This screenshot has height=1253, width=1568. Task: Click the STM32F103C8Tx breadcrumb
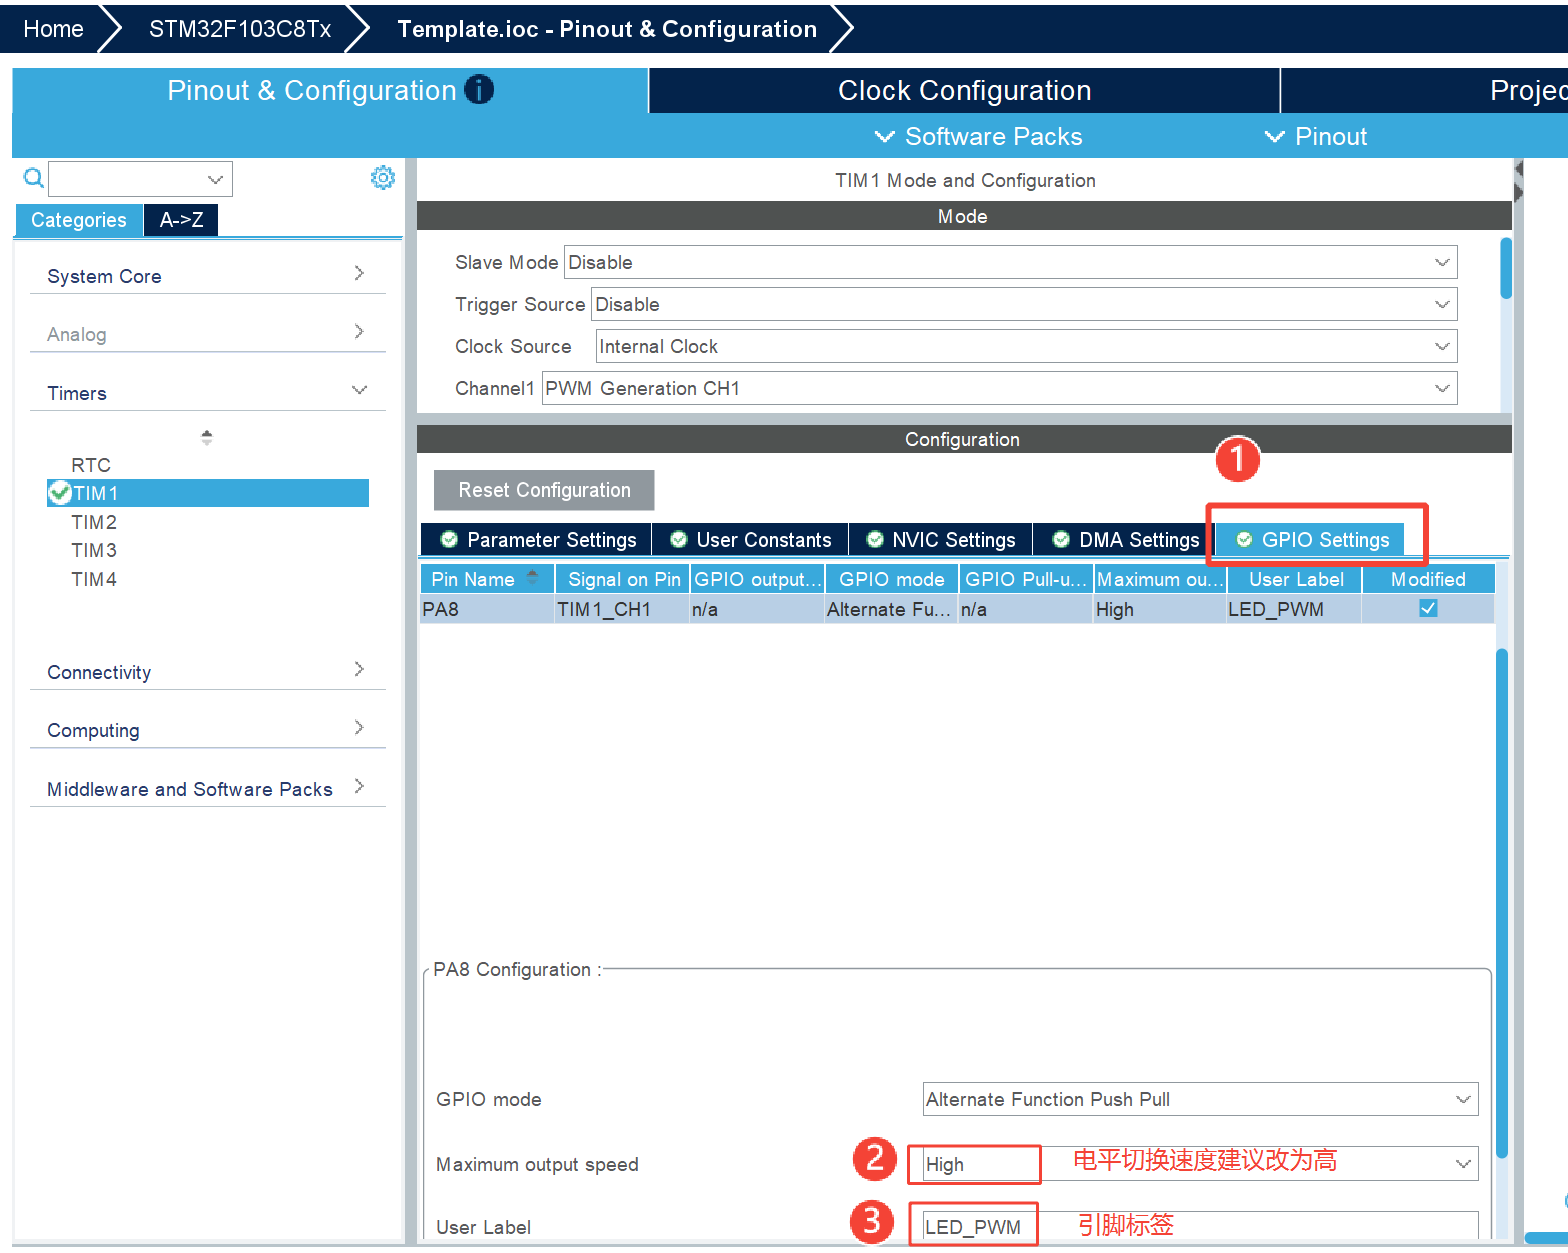click(x=240, y=29)
